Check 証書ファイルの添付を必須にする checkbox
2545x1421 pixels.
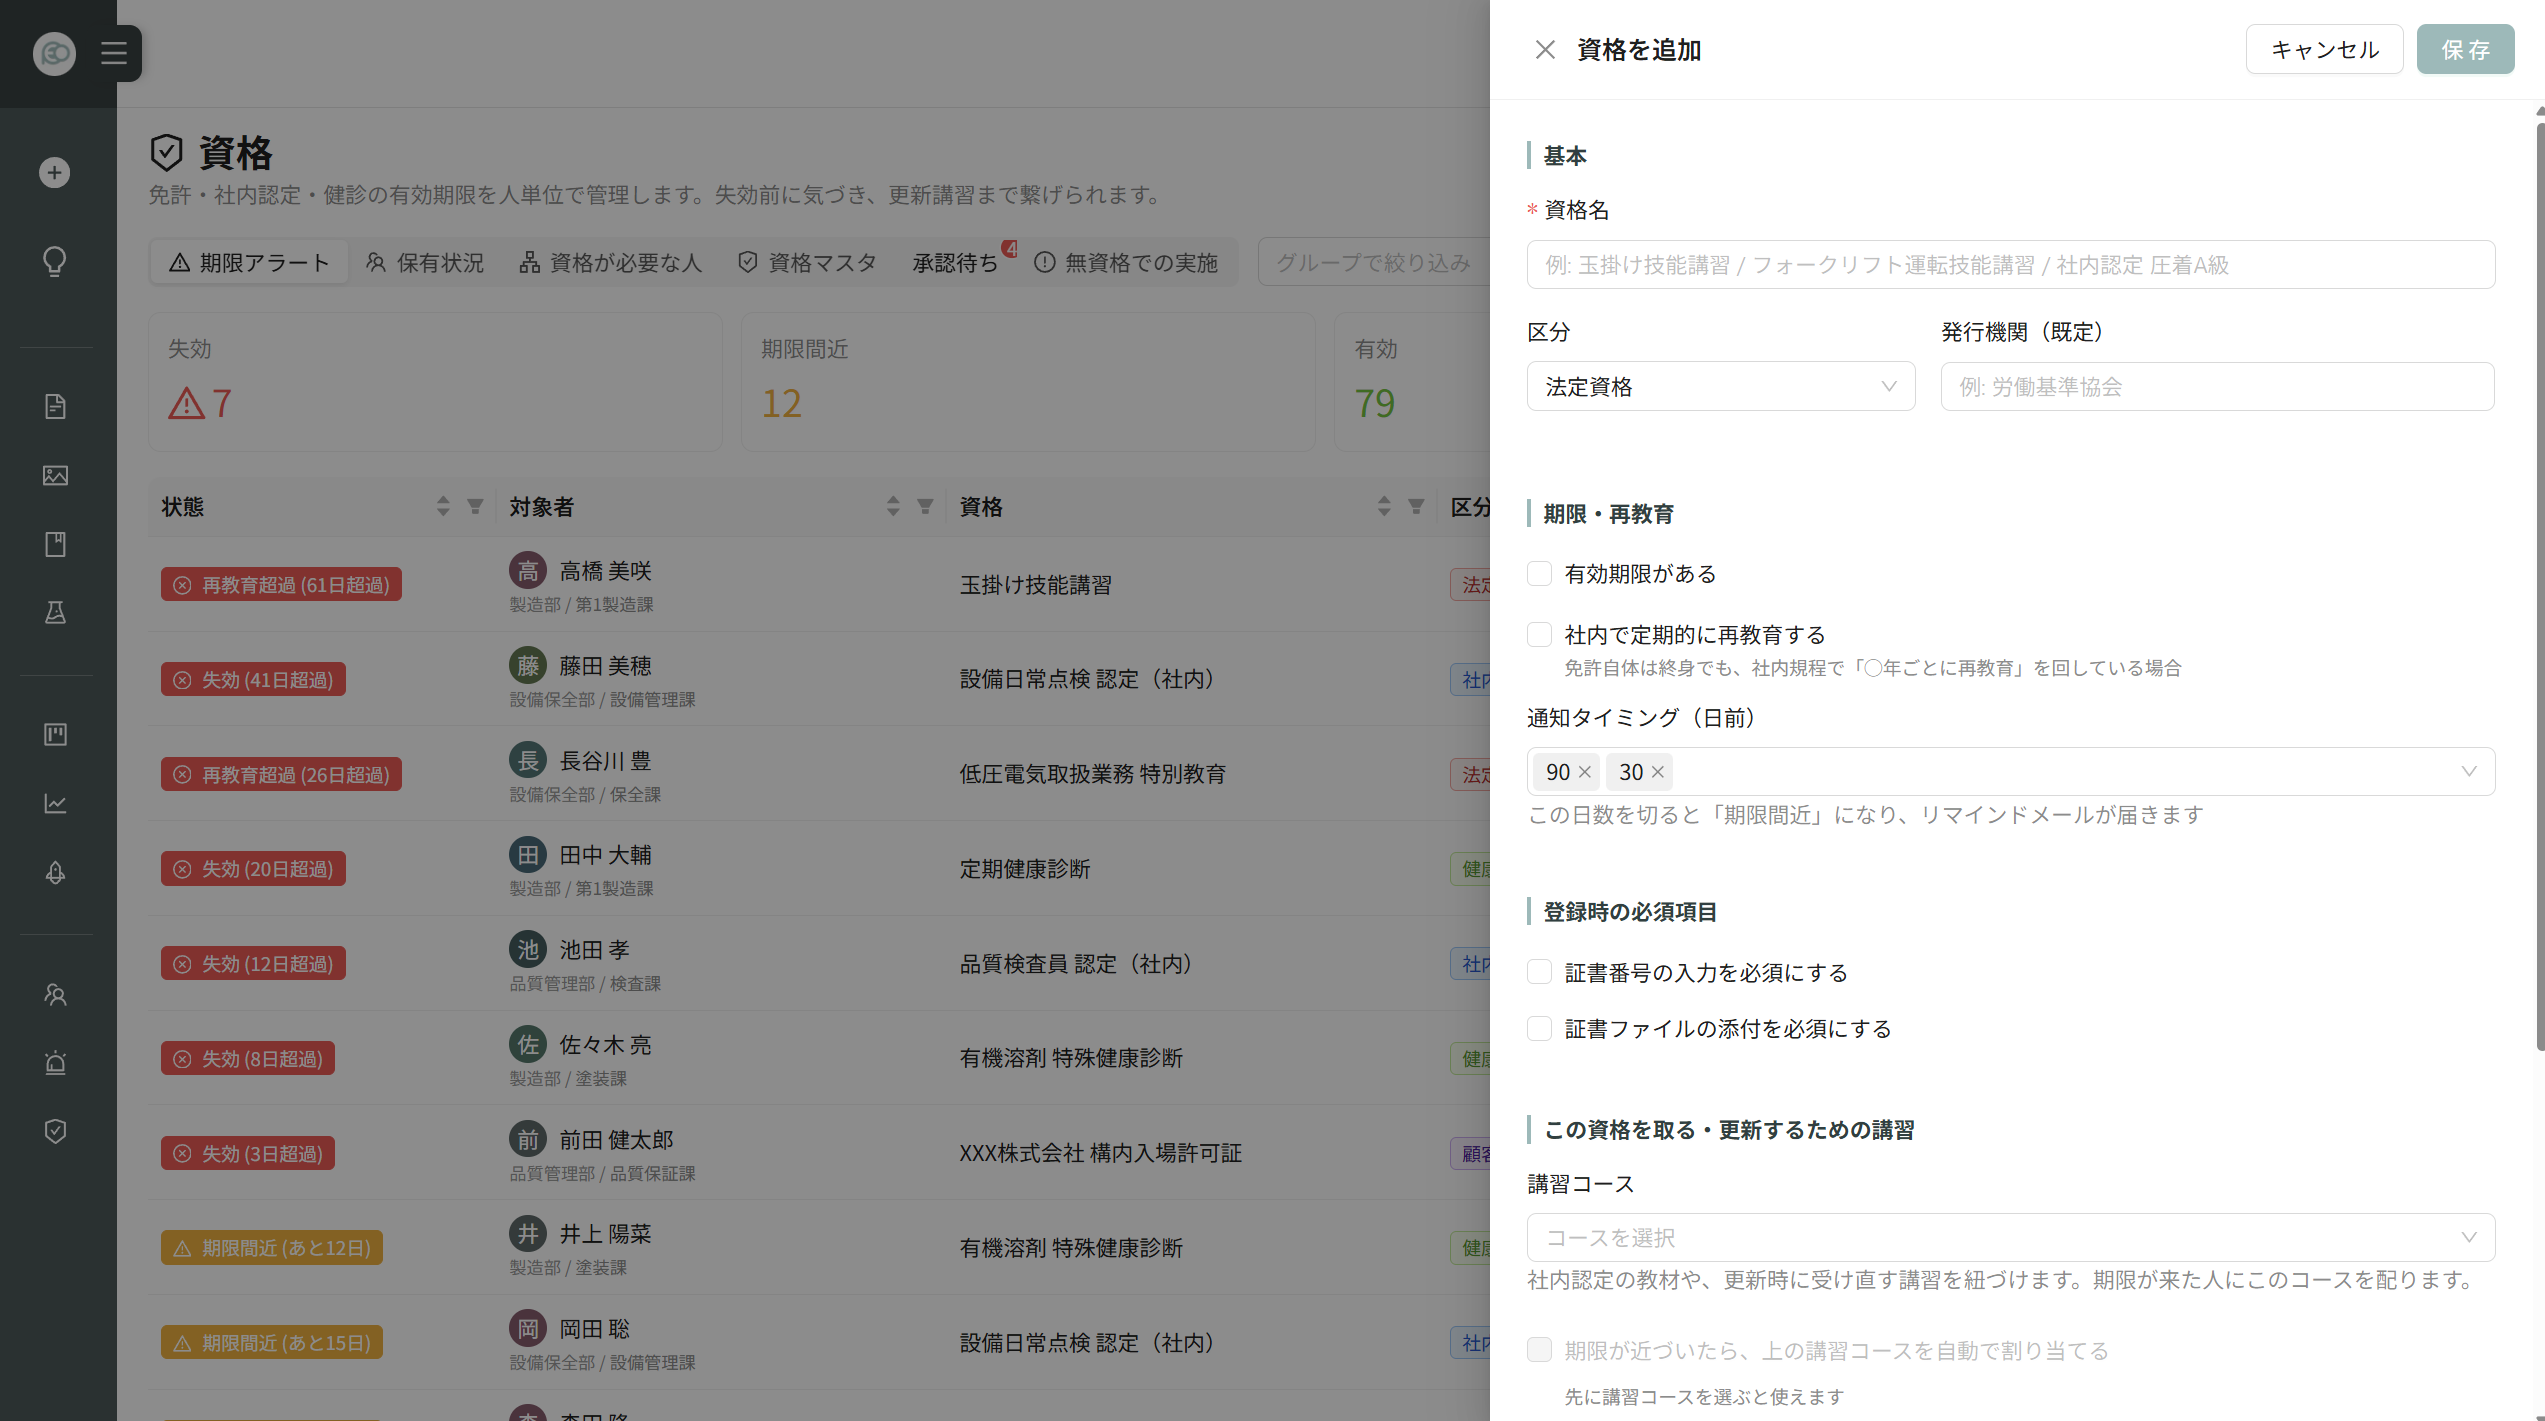[1539, 1028]
